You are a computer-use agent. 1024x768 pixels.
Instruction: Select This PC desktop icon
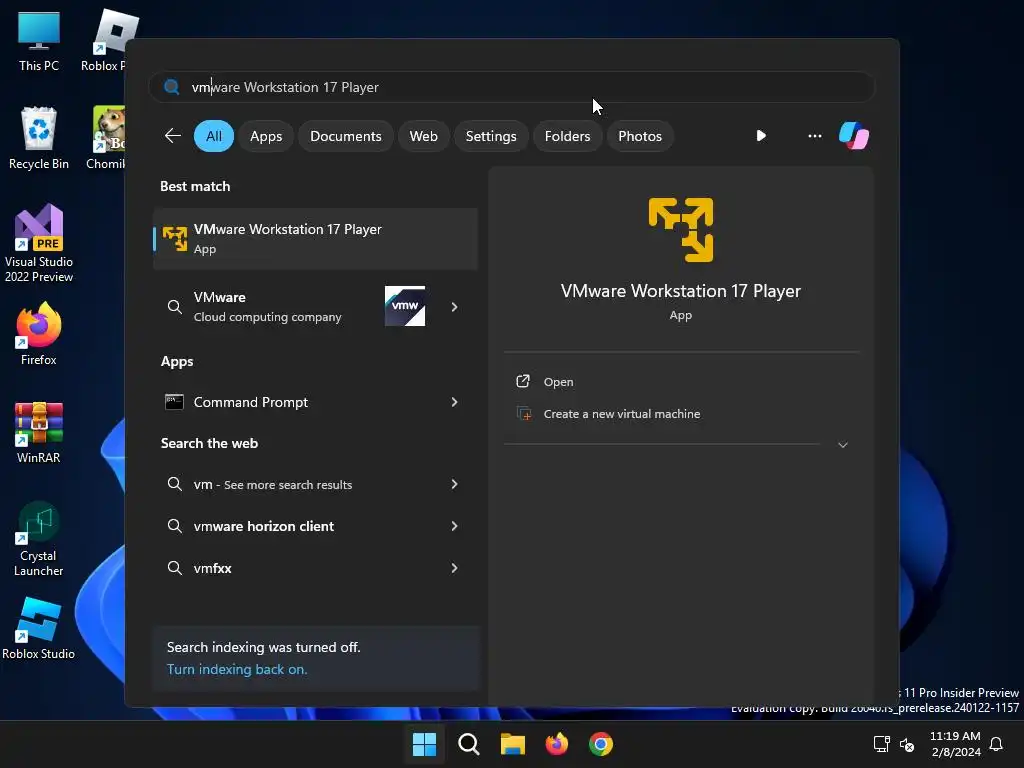[39, 42]
